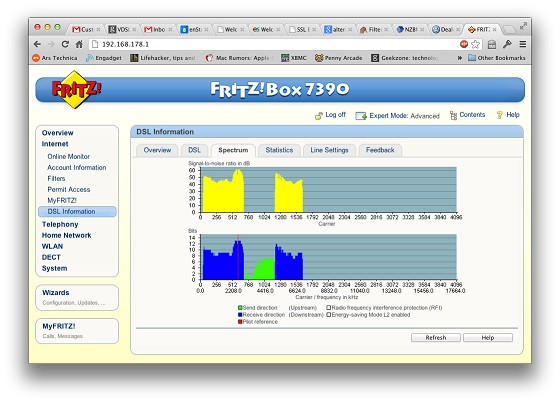
Task: Open Overview in the sidebar
Action: click(58, 133)
